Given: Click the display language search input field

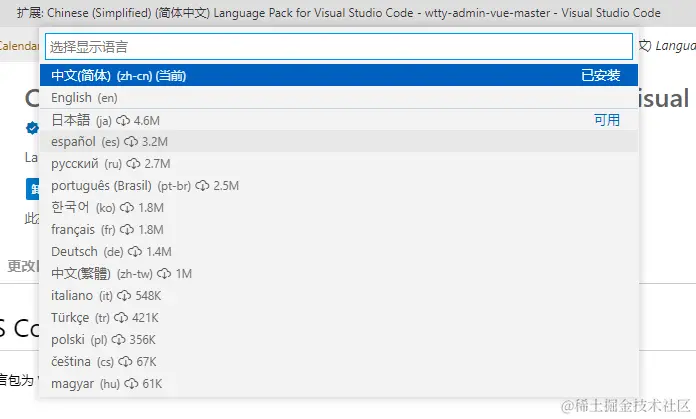Looking at the screenshot, I should coord(339,47).
